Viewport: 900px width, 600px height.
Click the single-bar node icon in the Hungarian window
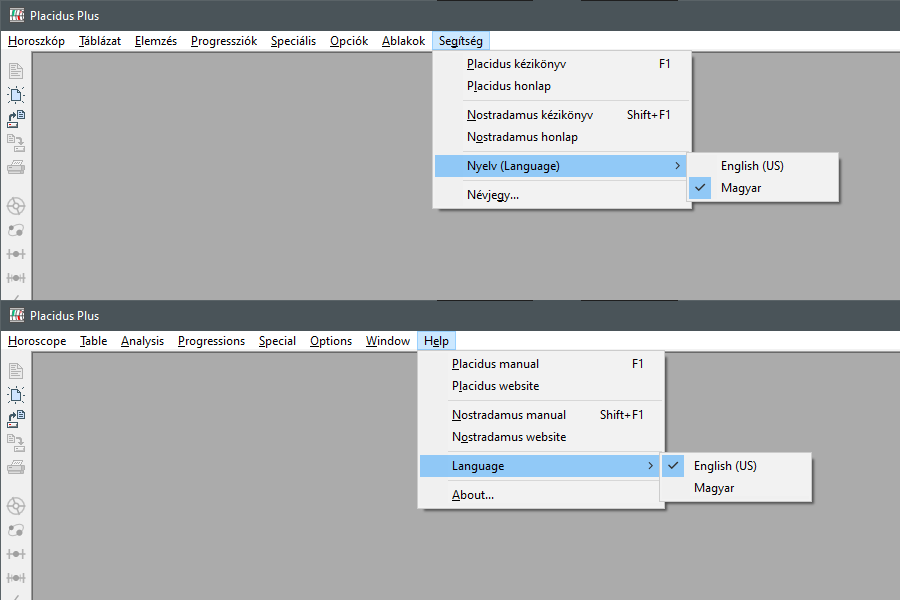tap(16, 254)
